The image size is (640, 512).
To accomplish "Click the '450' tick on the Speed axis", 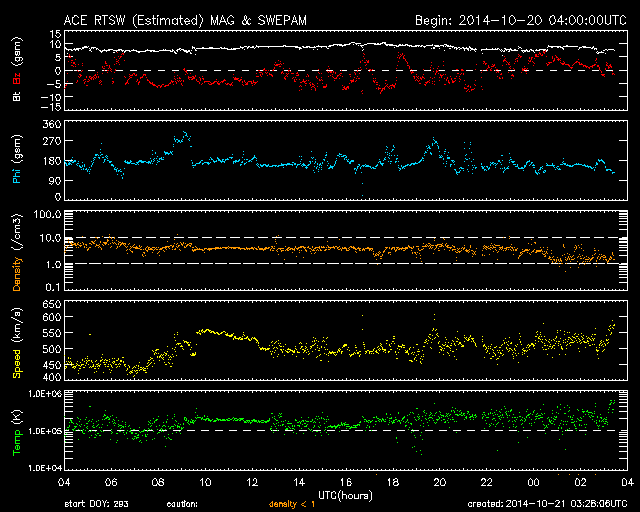I will pyautogui.click(x=52, y=365).
